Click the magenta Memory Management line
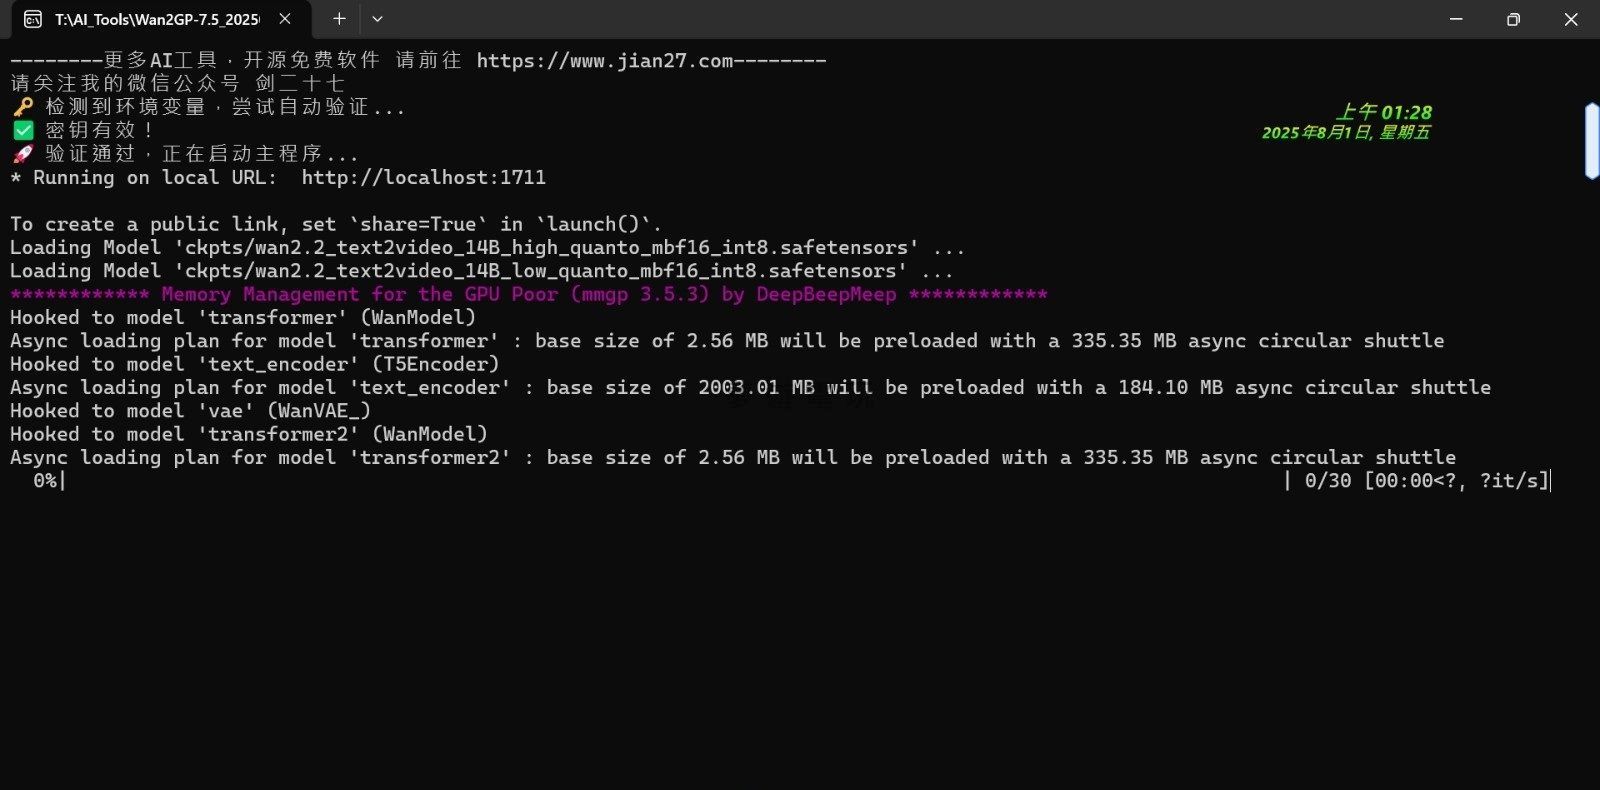The image size is (1600, 790). (x=528, y=295)
